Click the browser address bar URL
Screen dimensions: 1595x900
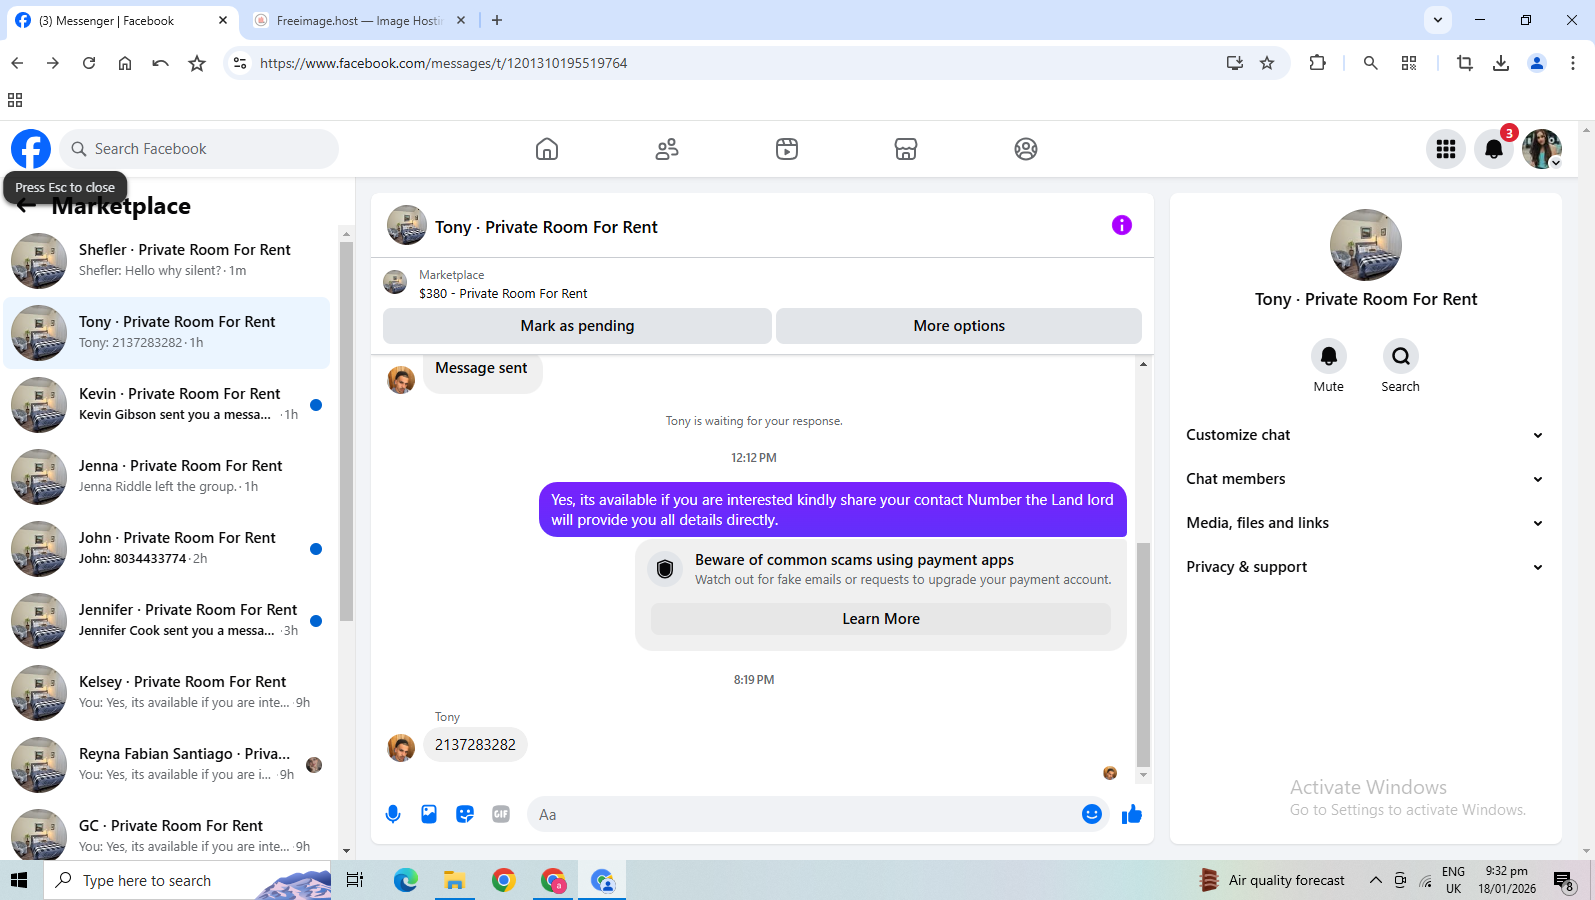pos(443,63)
